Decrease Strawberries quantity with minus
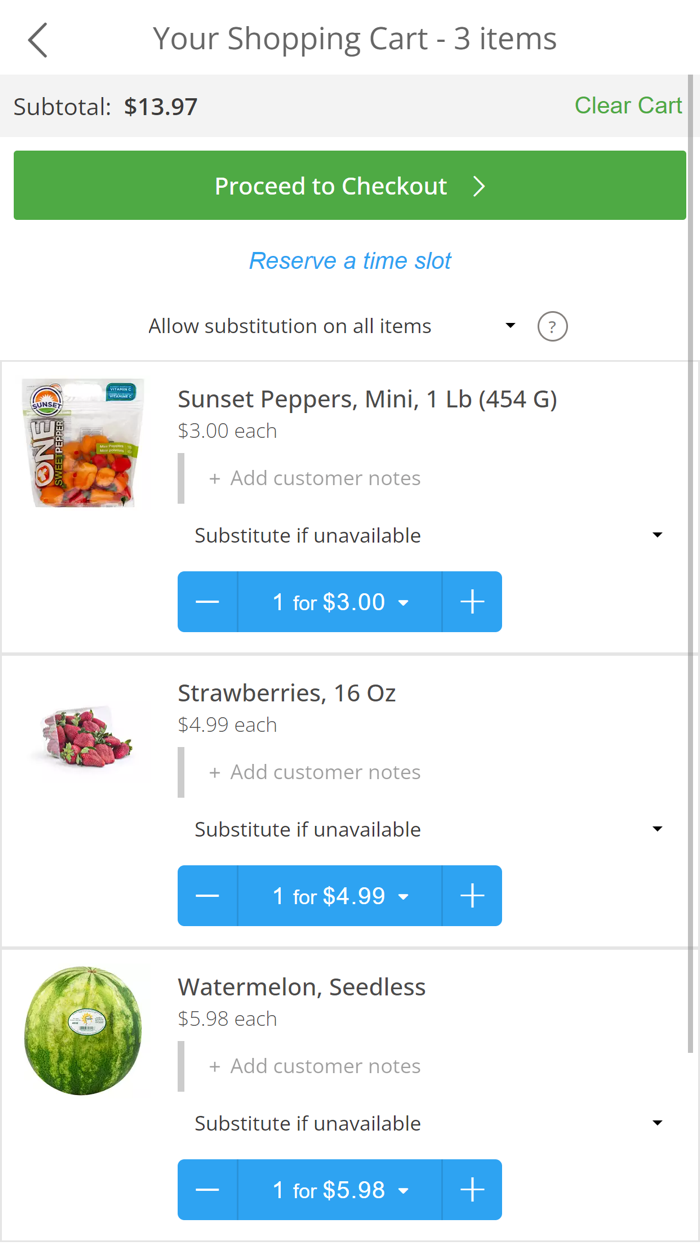Viewport: 700px width, 1244px height. 208,896
